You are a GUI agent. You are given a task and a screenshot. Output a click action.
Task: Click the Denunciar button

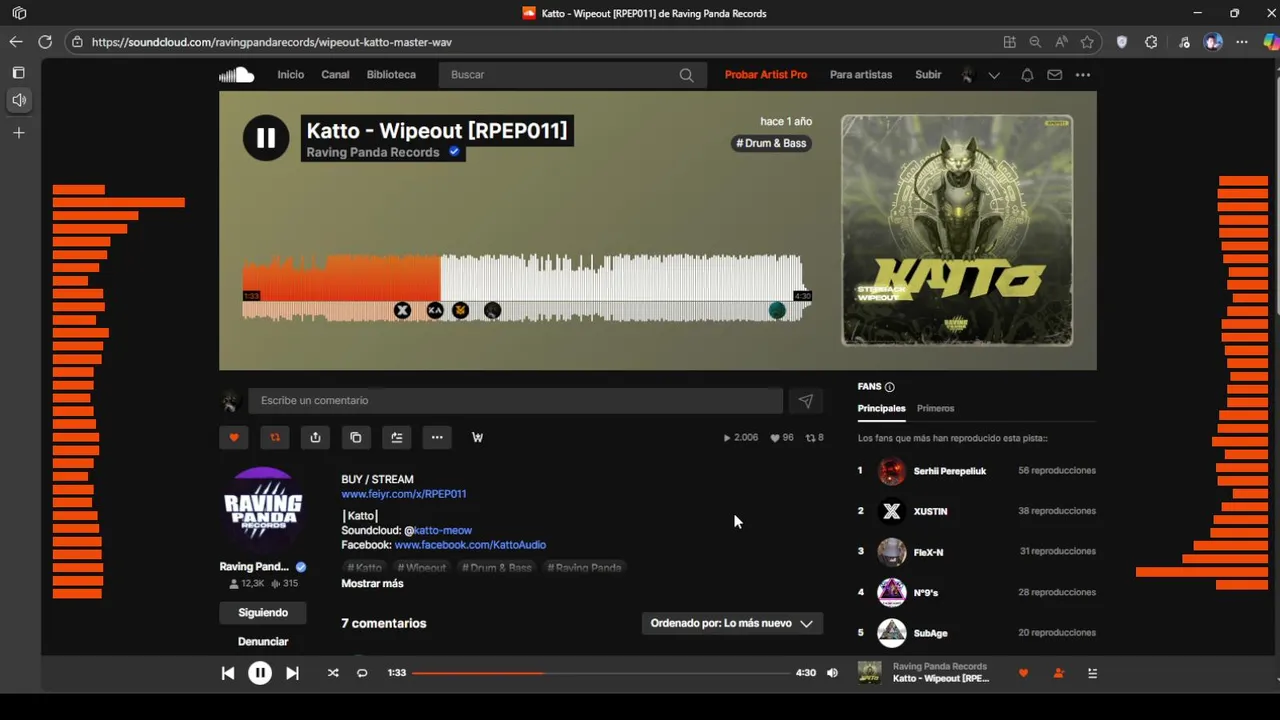point(263,642)
